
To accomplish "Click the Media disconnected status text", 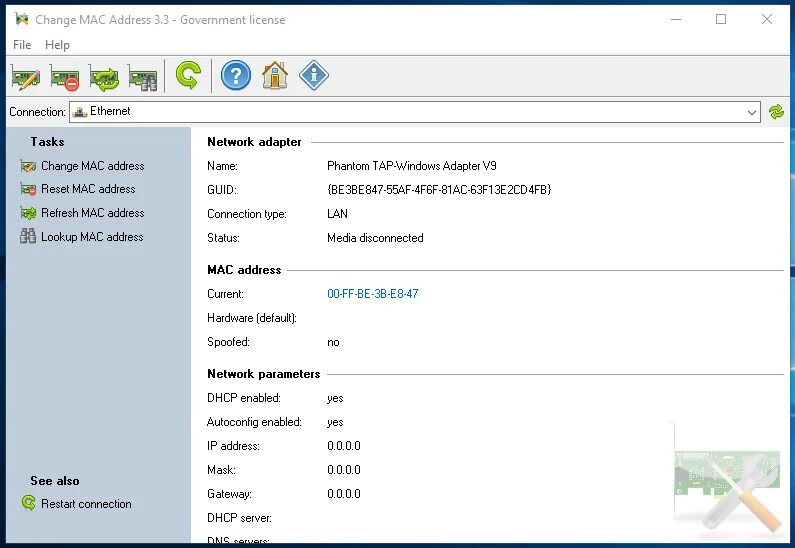I will tap(375, 238).
